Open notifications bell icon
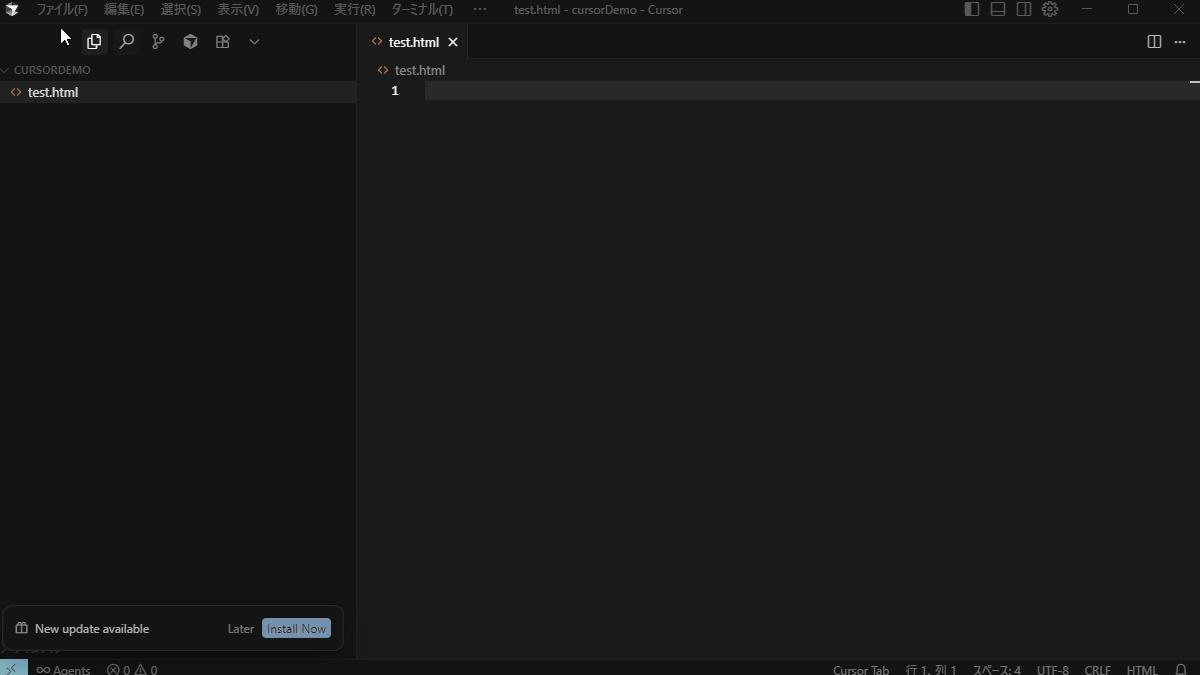Image resolution: width=1200 pixels, height=675 pixels. (x=1181, y=669)
